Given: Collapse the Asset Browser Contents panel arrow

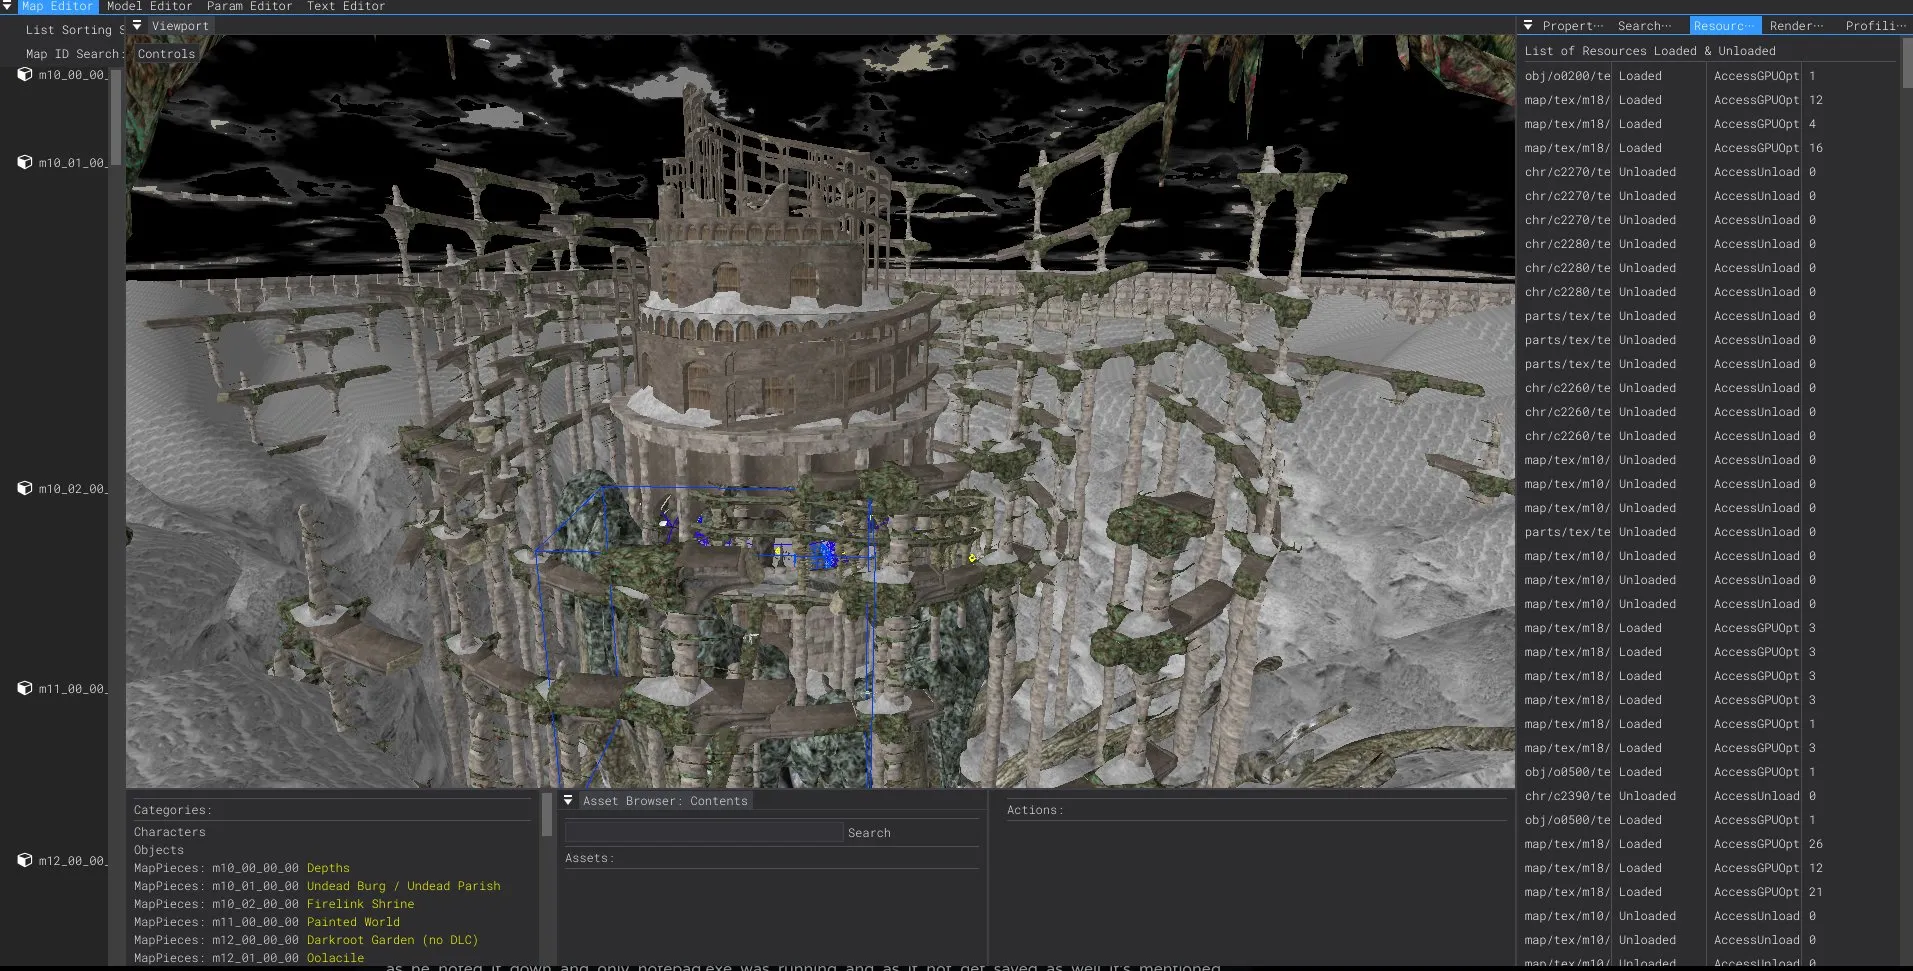Looking at the screenshot, I should (x=568, y=800).
